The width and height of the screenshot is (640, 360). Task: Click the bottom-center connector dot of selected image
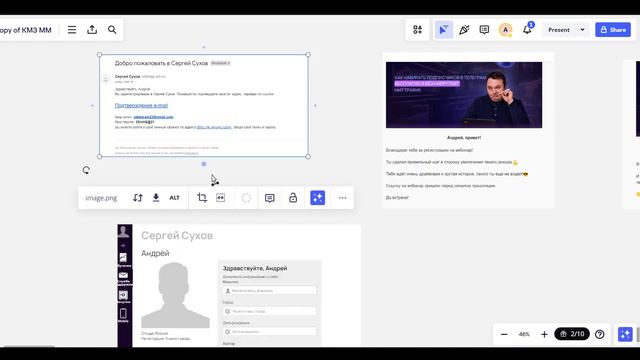tap(204, 164)
